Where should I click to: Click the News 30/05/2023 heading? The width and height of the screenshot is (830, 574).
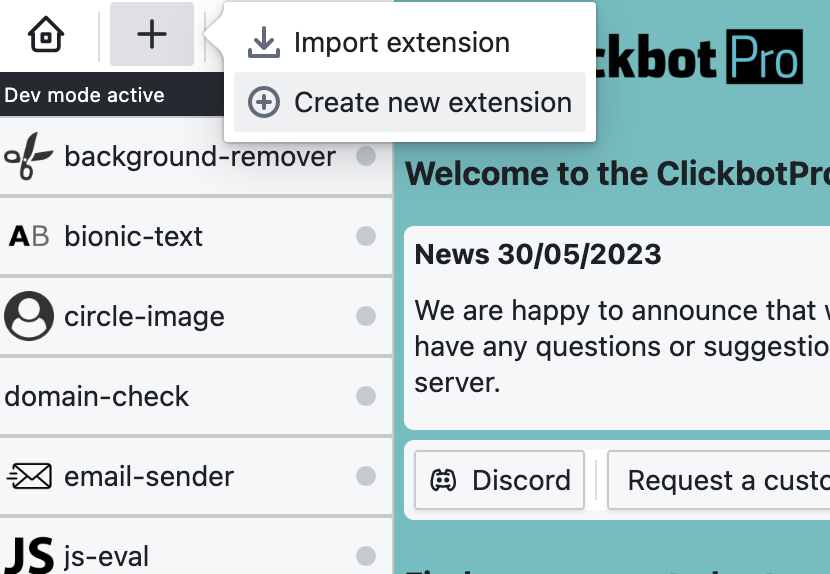point(538,254)
